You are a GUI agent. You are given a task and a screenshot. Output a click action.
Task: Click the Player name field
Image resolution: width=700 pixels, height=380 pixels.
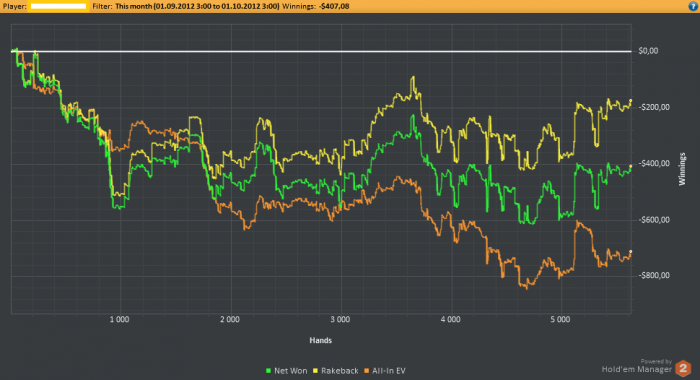(x=58, y=6)
